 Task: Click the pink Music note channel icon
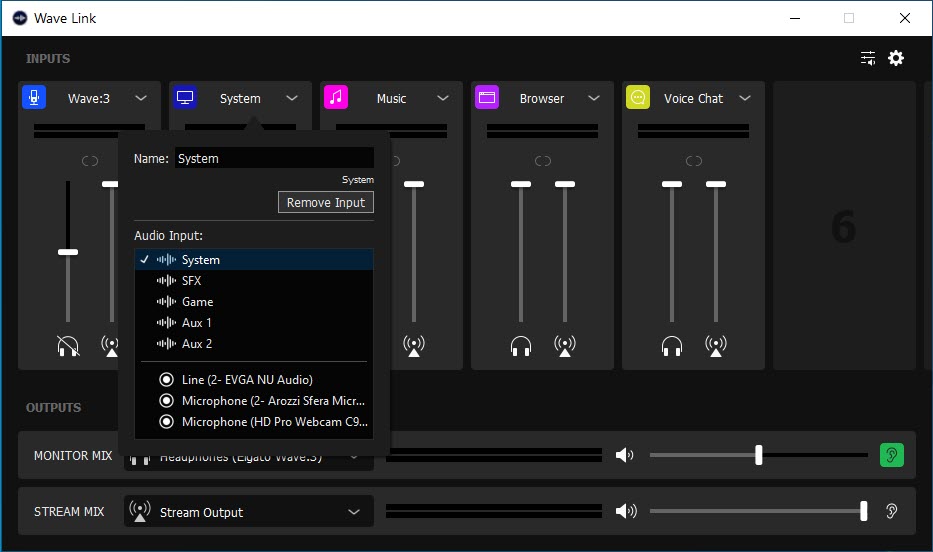(x=336, y=97)
